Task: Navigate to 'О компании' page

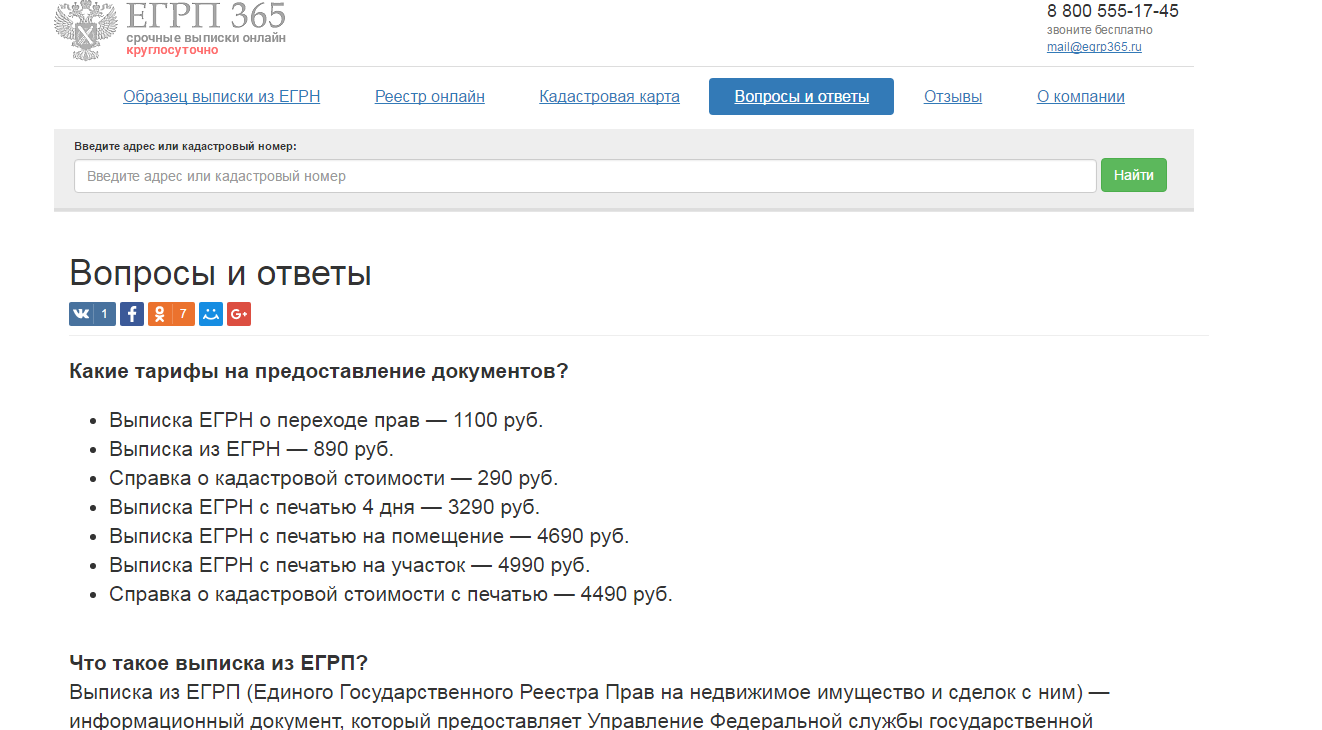Action: (x=1080, y=97)
